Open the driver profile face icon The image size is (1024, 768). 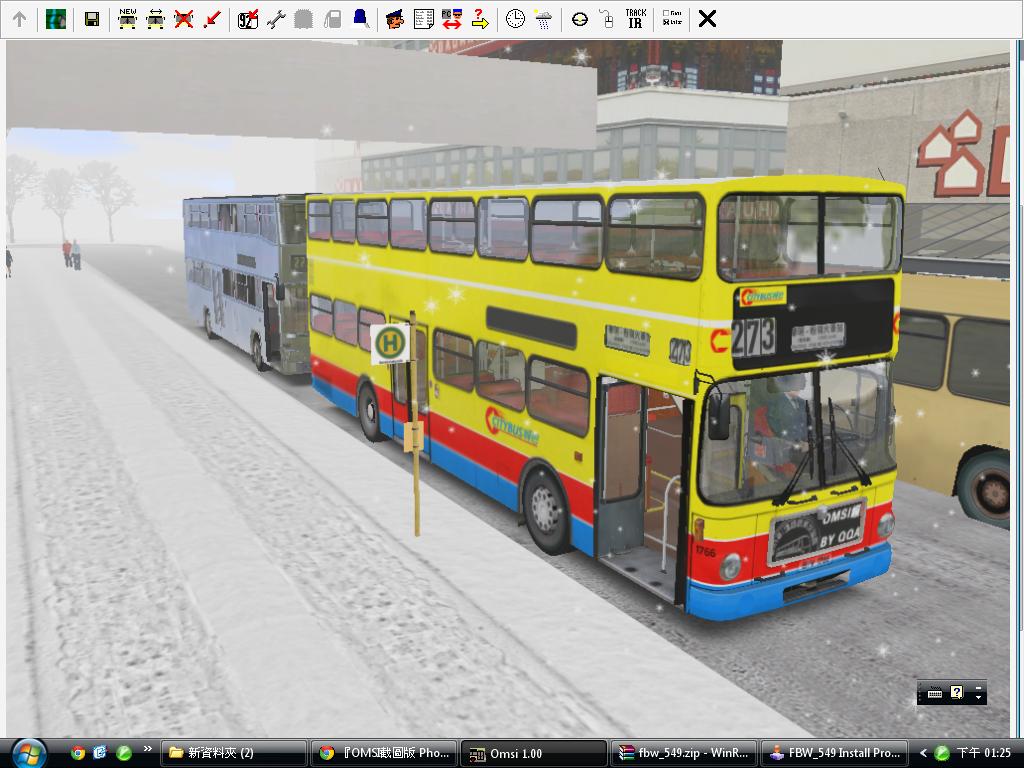[x=394, y=19]
